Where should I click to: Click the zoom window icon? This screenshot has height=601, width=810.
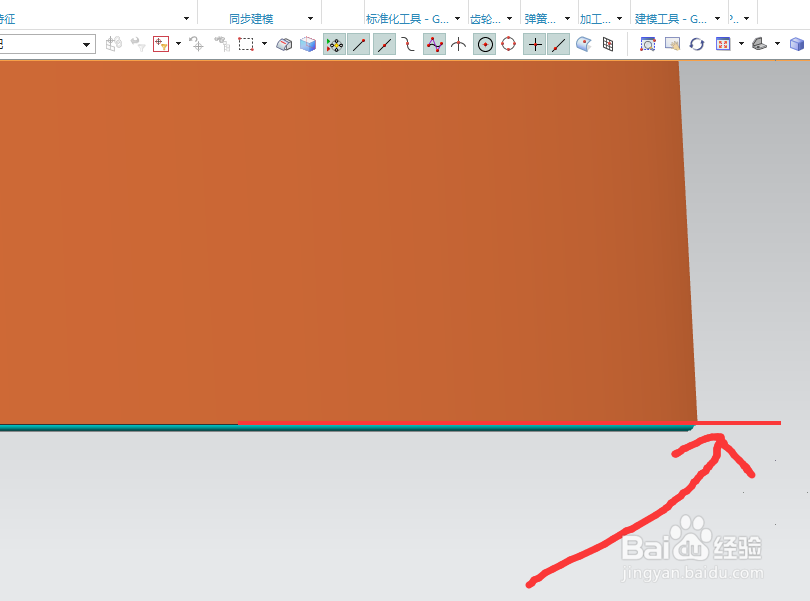click(x=648, y=44)
